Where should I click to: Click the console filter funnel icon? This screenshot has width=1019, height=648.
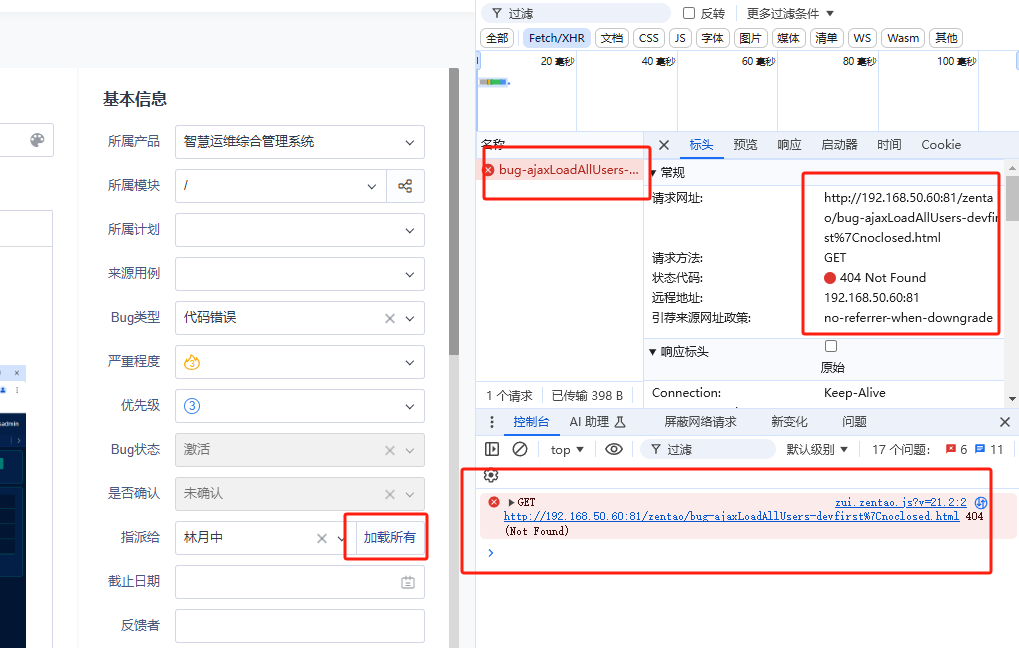(656, 449)
